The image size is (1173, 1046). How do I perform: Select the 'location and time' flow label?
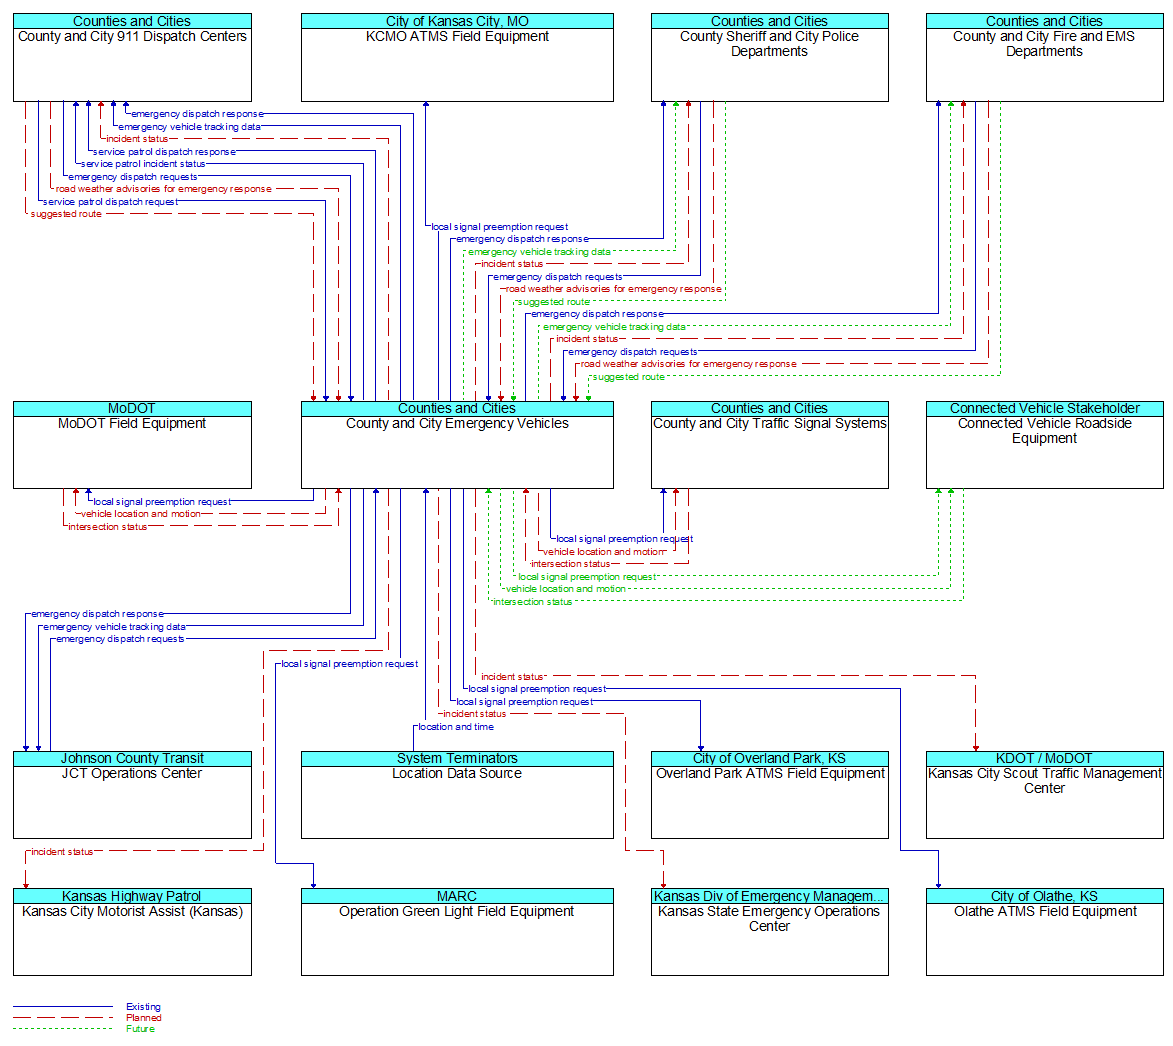pos(456,727)
